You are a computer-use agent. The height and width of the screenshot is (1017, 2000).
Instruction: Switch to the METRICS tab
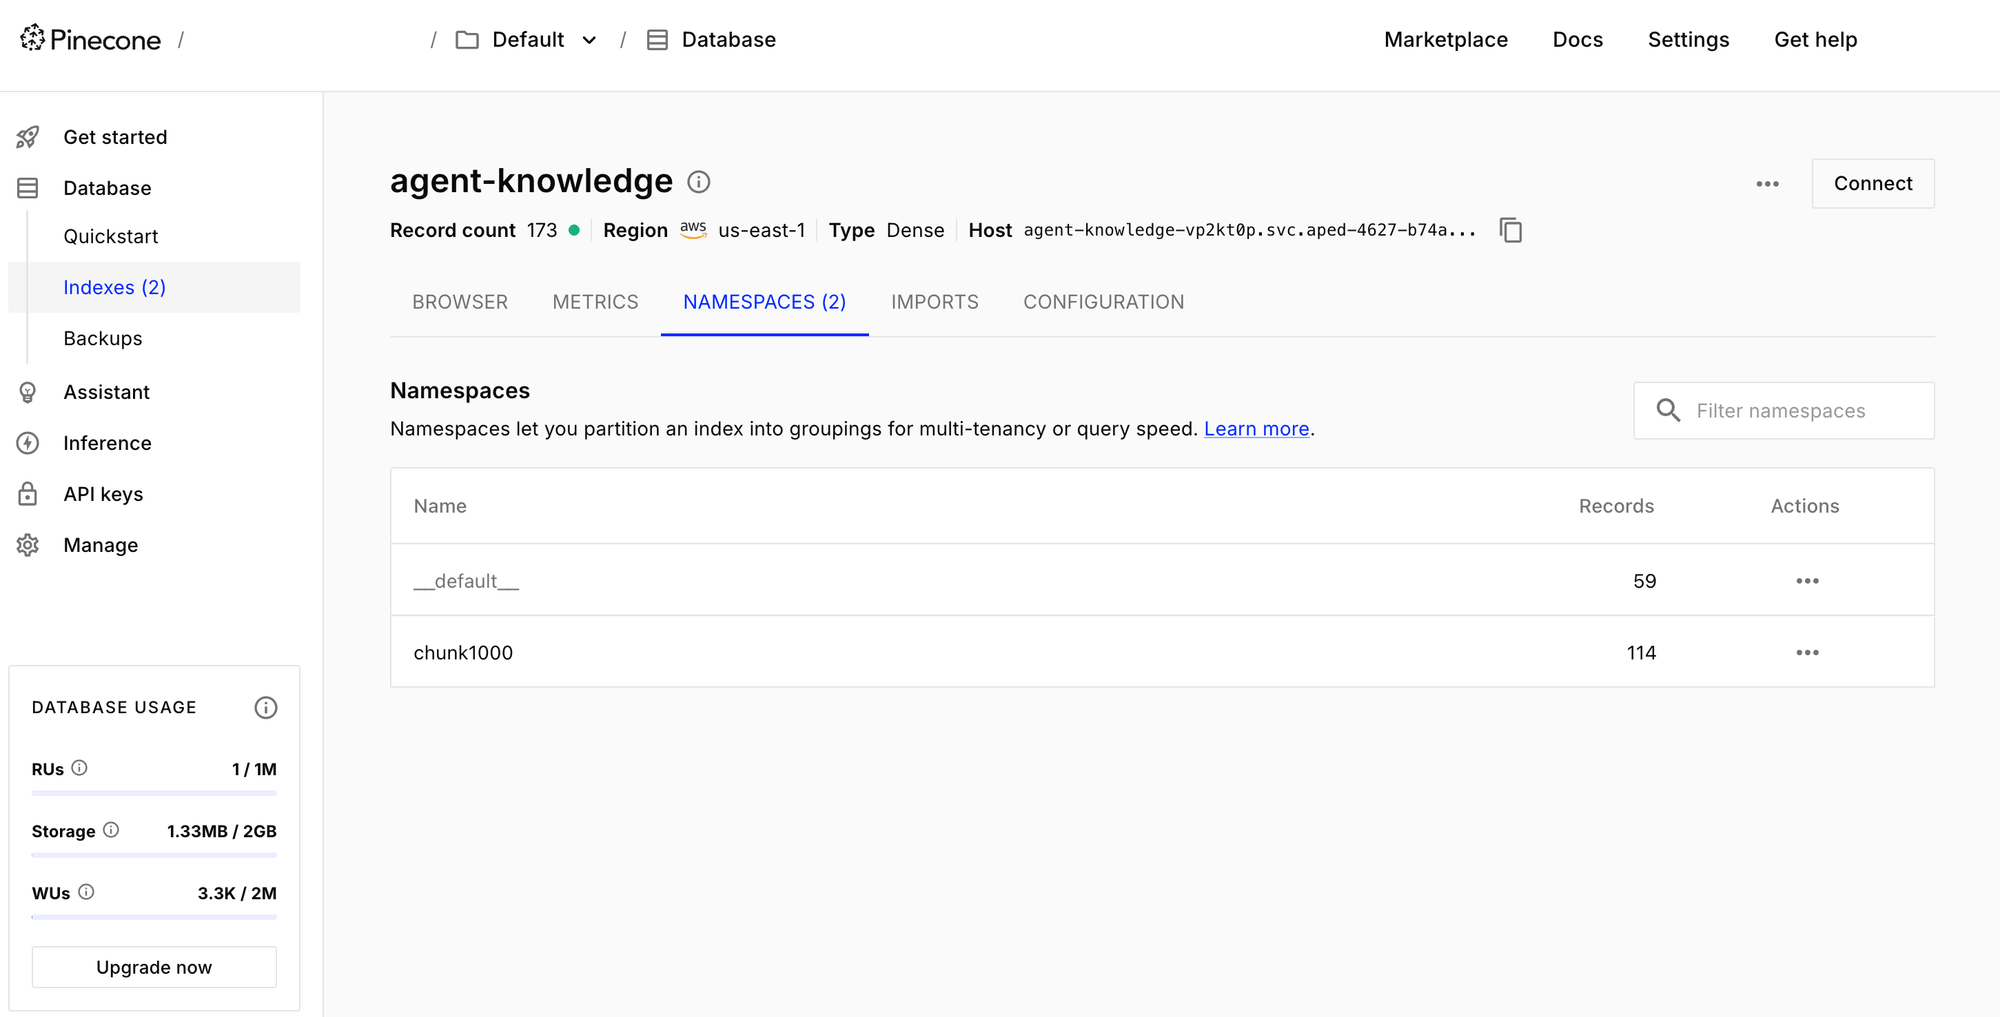coord(595,302)
